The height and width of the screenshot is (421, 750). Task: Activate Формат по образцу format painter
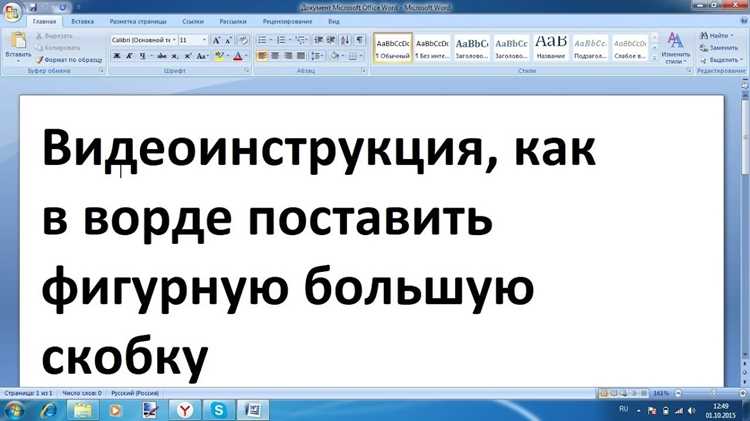click(69, 60)
